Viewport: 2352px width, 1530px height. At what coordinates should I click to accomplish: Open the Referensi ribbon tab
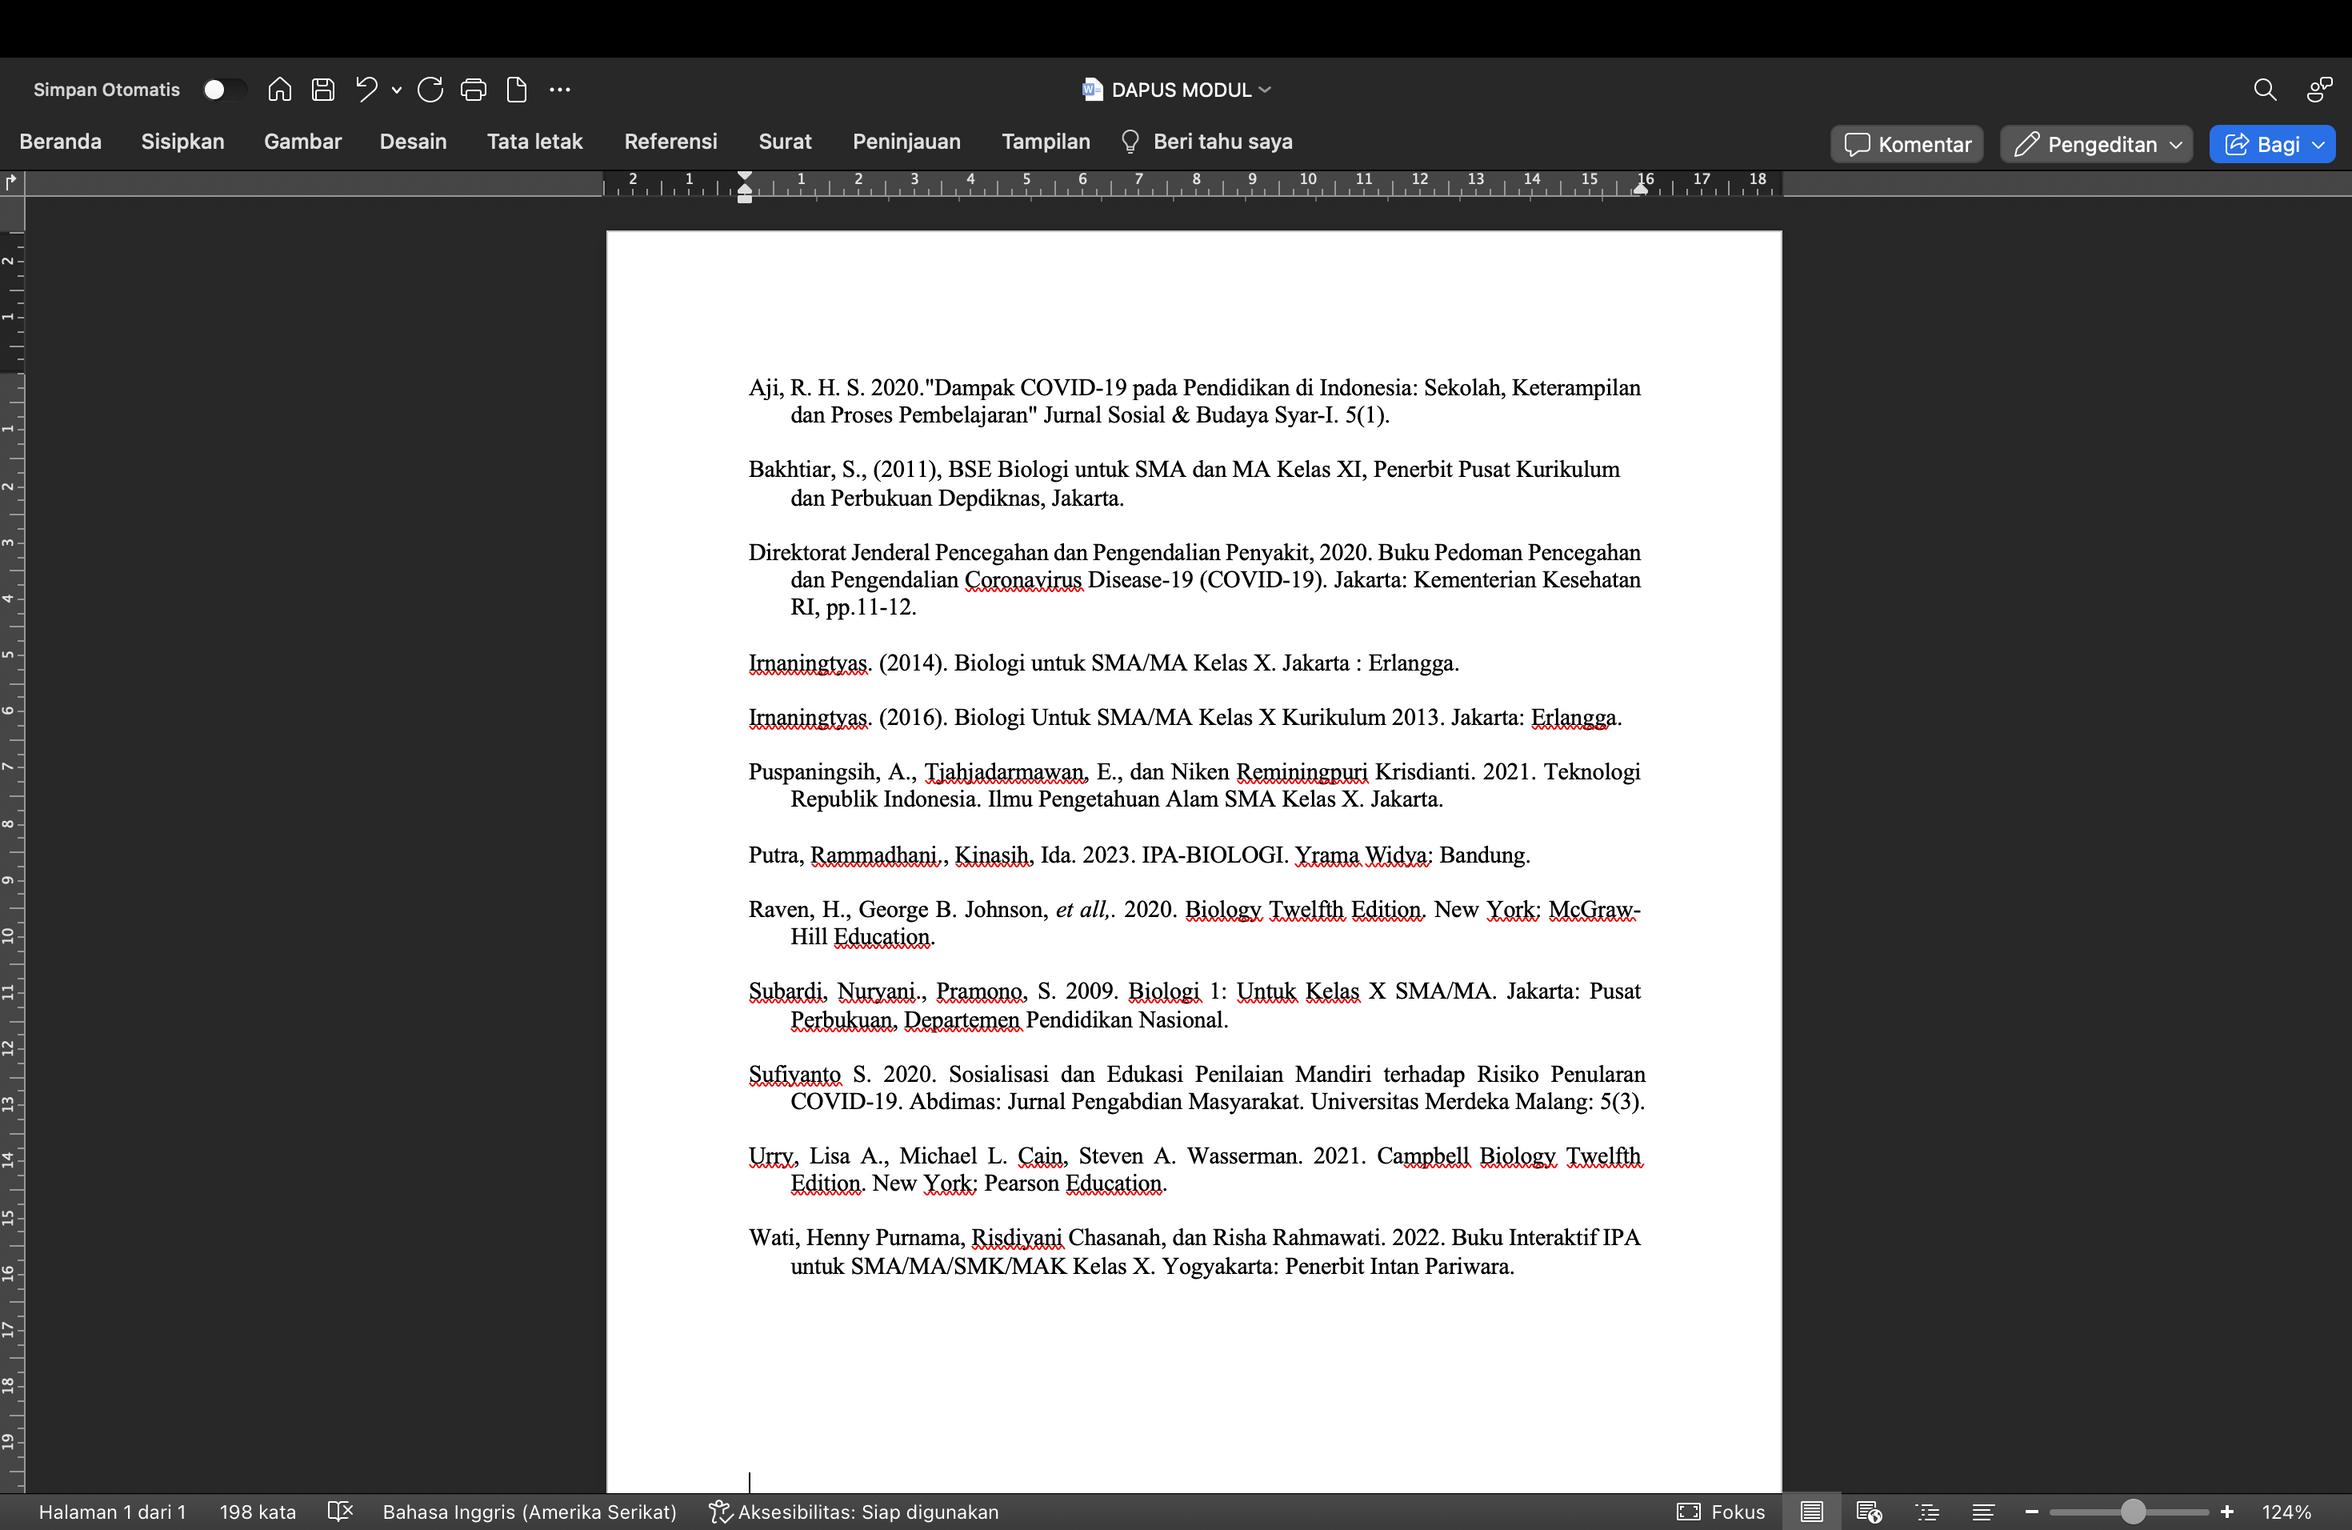[x=670, y=142]
